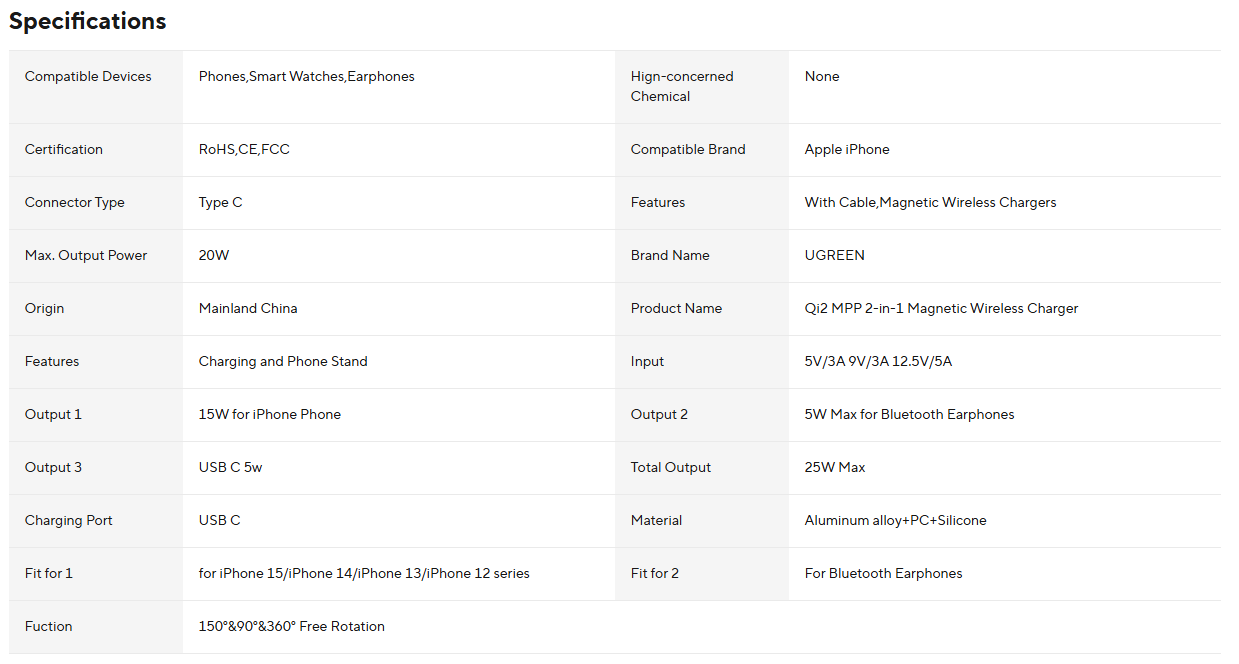Image resolution: width=1239 pixels, height=664 pixels.
Task: Select the 25W Max total output value
Action: [835, 467]
